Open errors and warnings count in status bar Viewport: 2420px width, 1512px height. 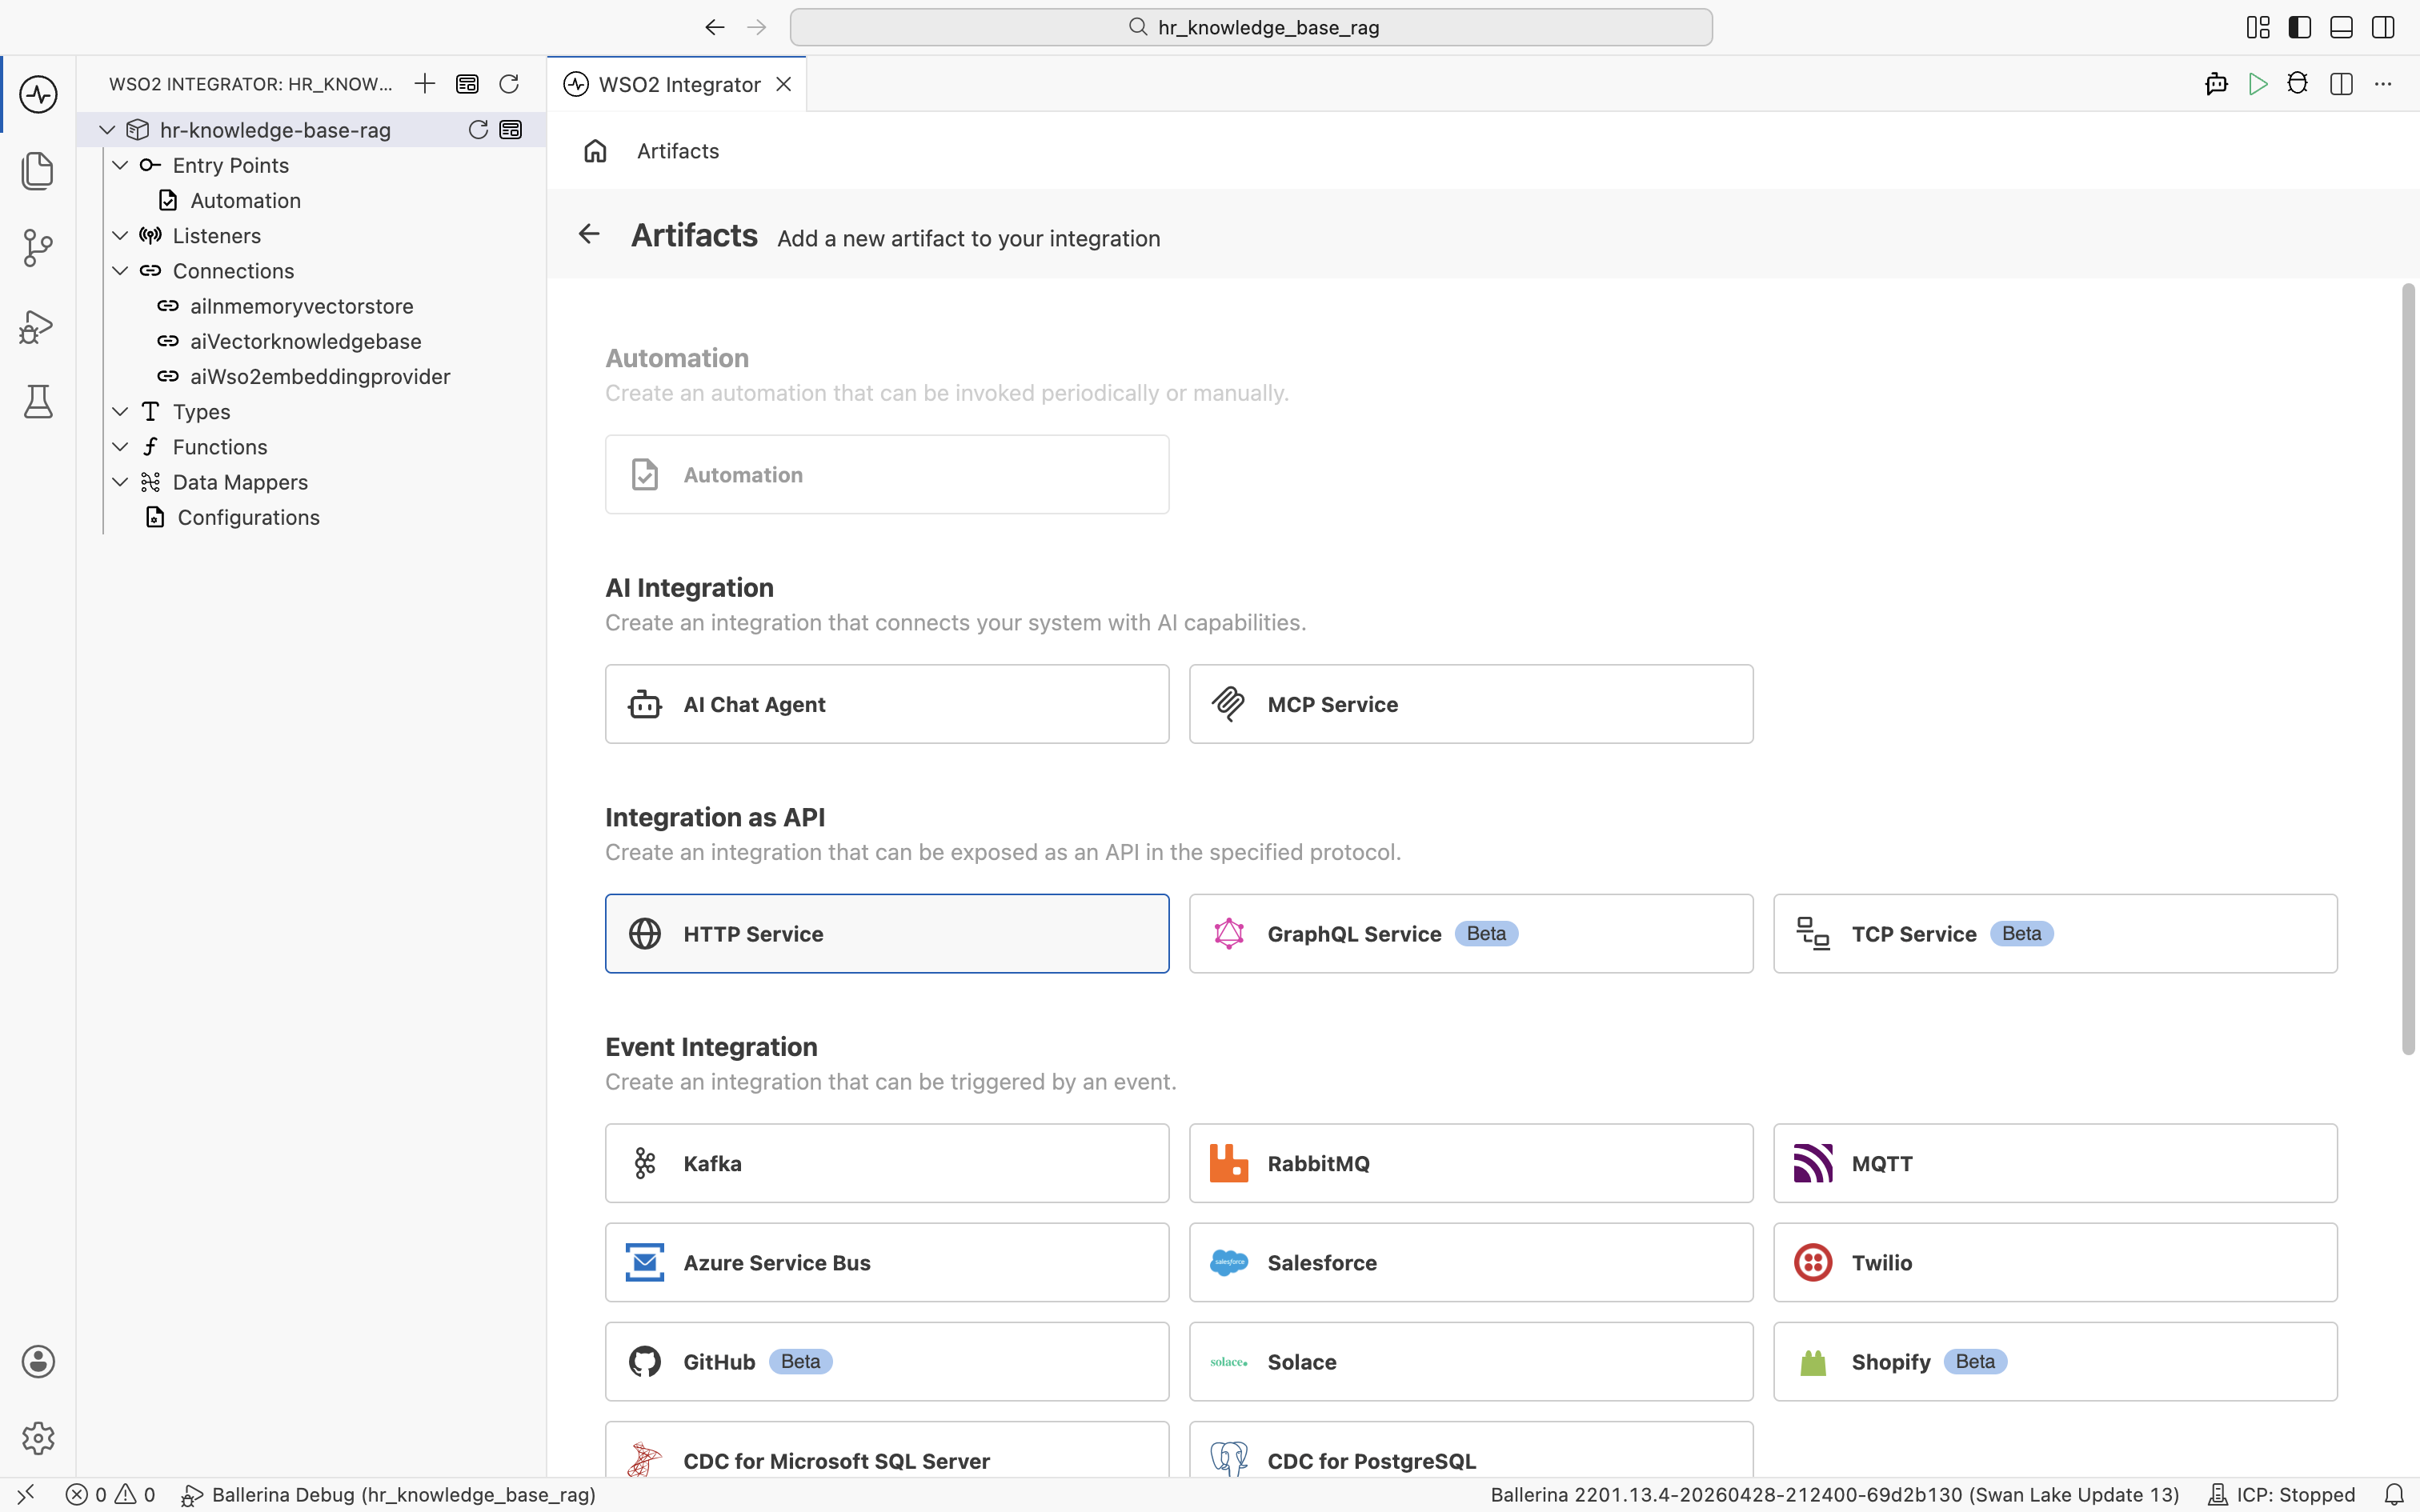pyautogui.click(x=111, y=1495)
